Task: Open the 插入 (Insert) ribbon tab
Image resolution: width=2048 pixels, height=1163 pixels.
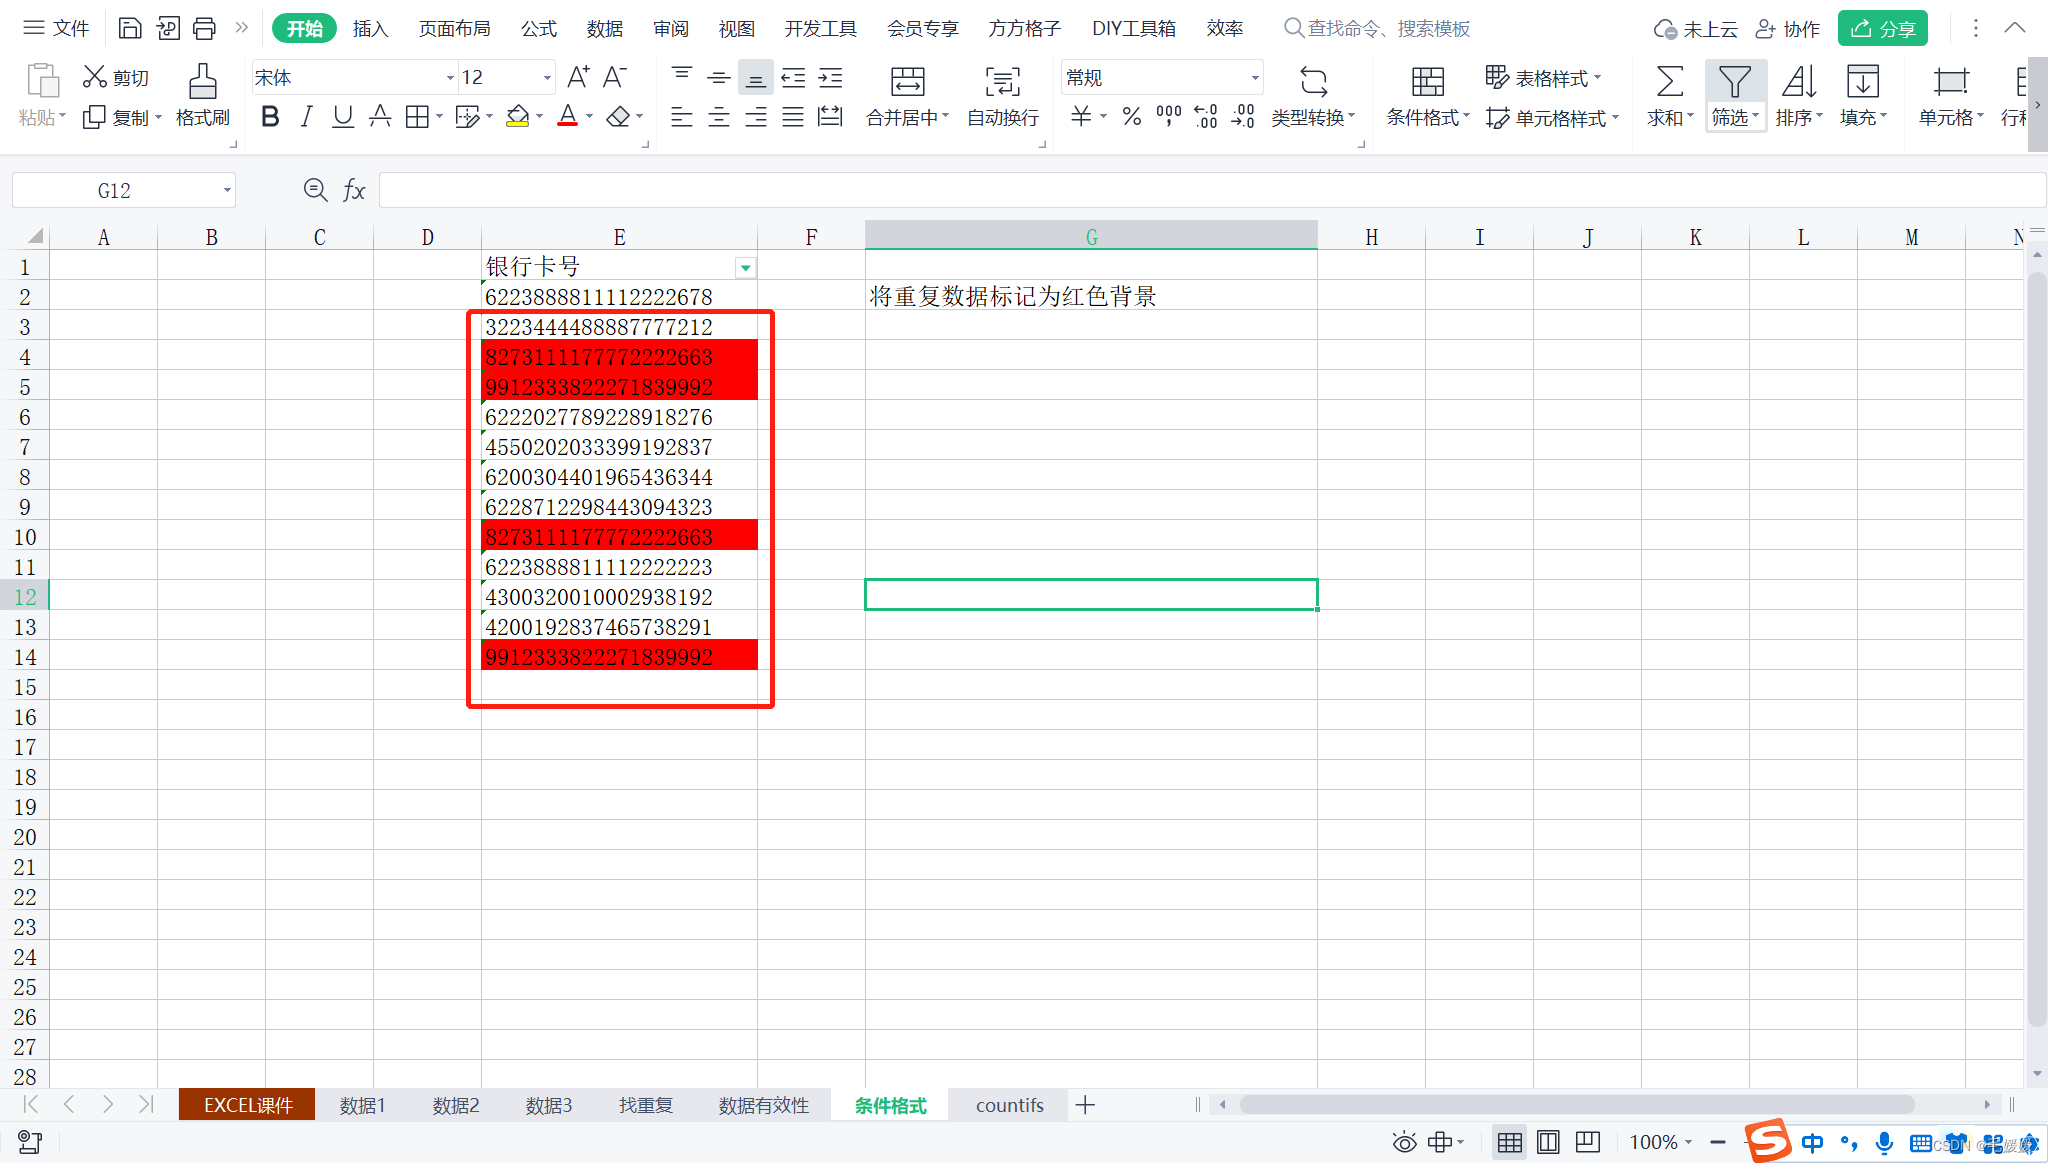Action: (x=369, y=29)
